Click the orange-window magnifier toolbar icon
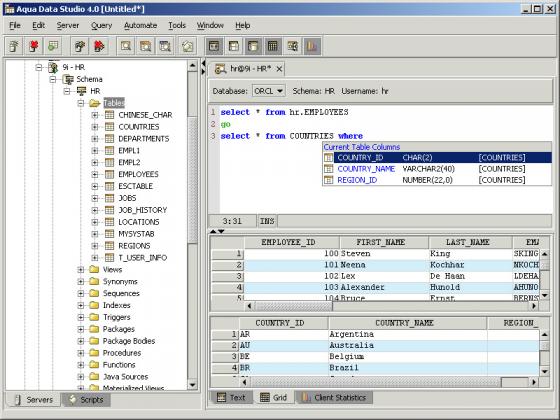The image size is (560, 420). (x=145, y=46)
